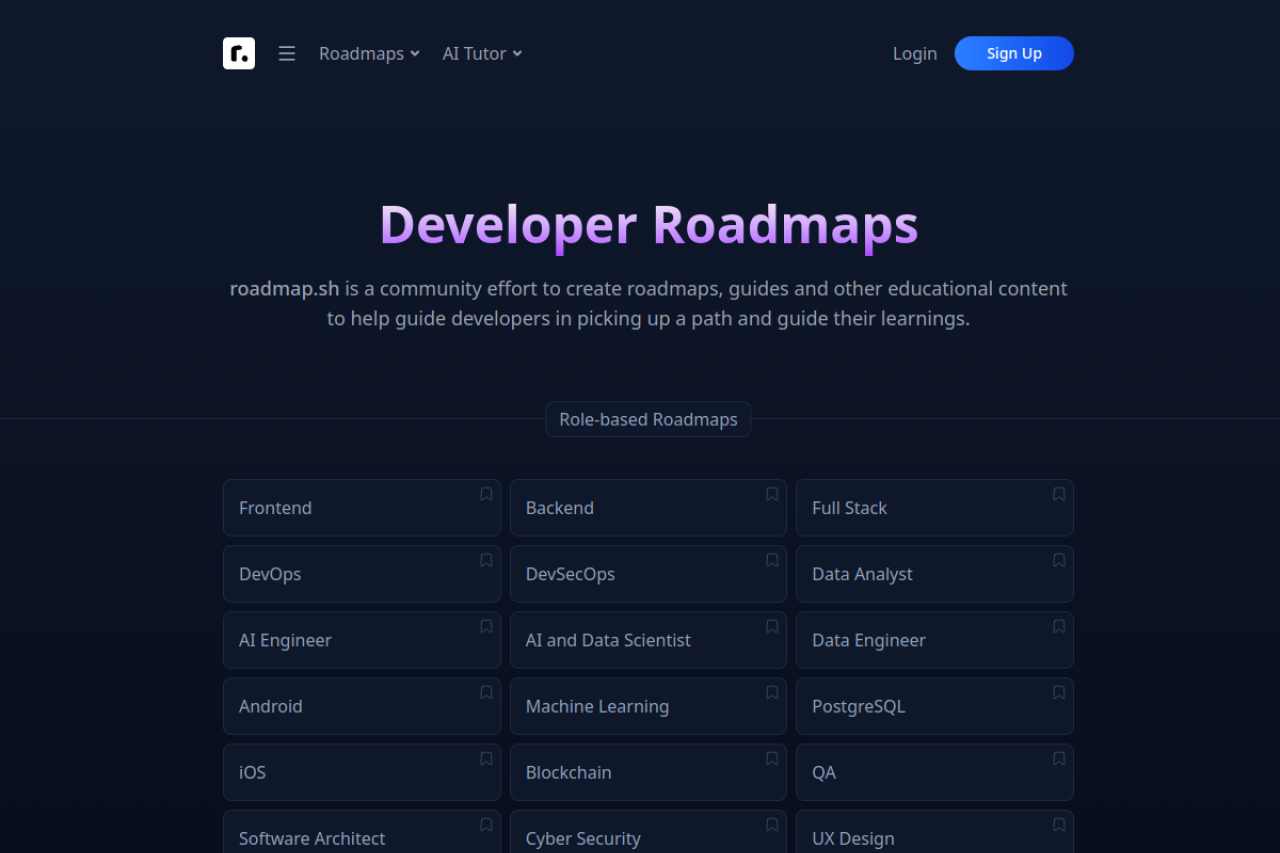Open the Cyber Security roadmap card
Viewport: 1280px width, 853px height.
coord(648,831)
